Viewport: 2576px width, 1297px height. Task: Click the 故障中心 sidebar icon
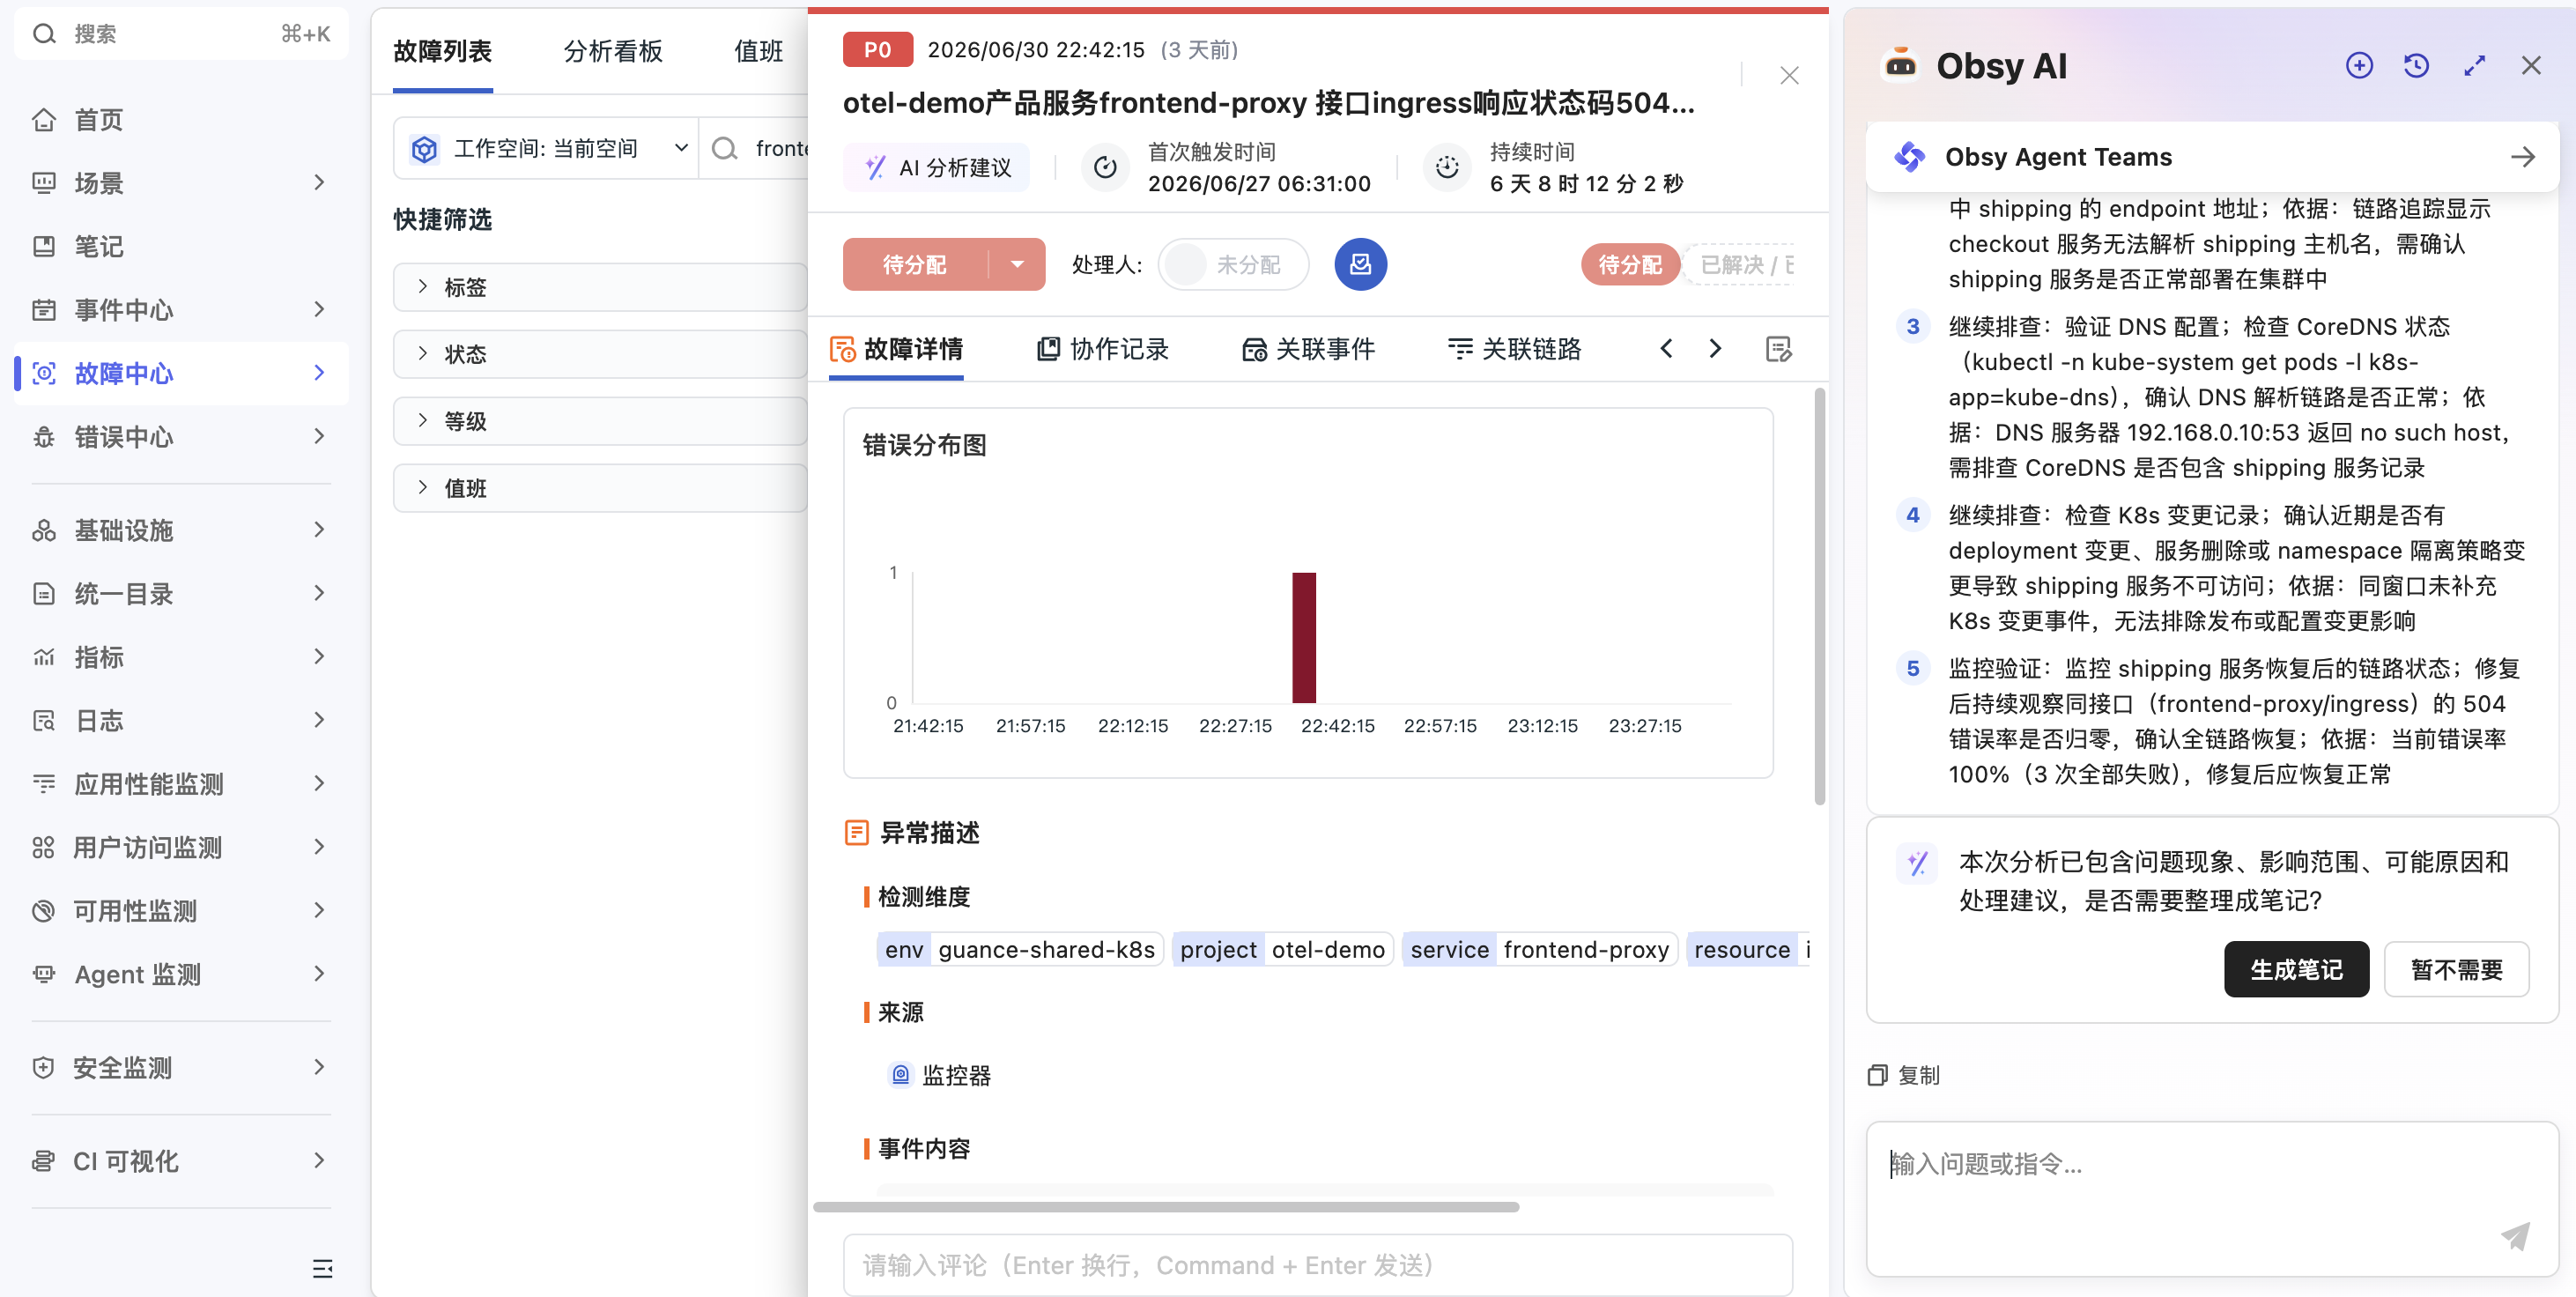point(44,373)
